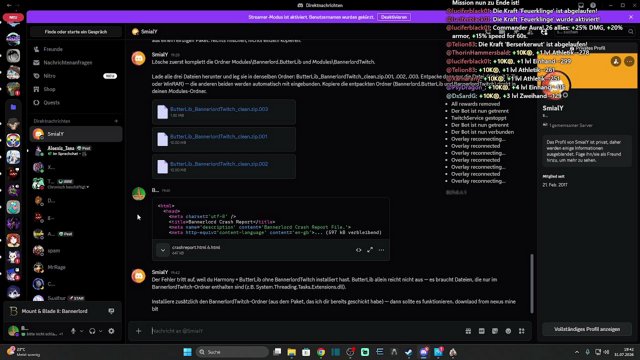Open the Freunde page

(x=53, y=49)
